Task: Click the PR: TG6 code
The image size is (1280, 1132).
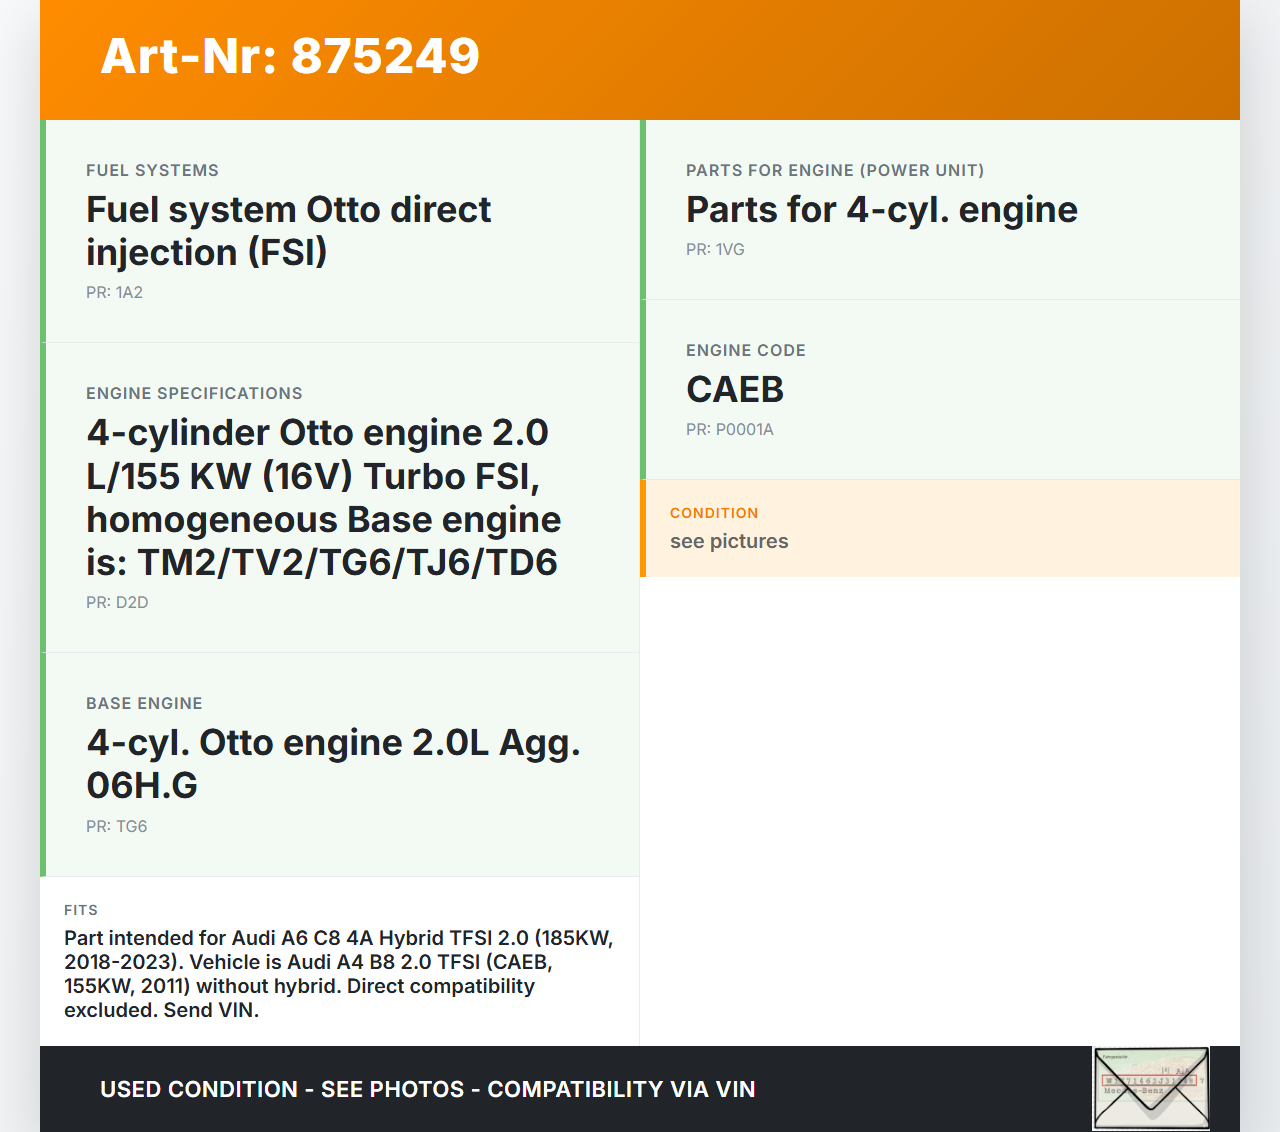Action: 116,827
